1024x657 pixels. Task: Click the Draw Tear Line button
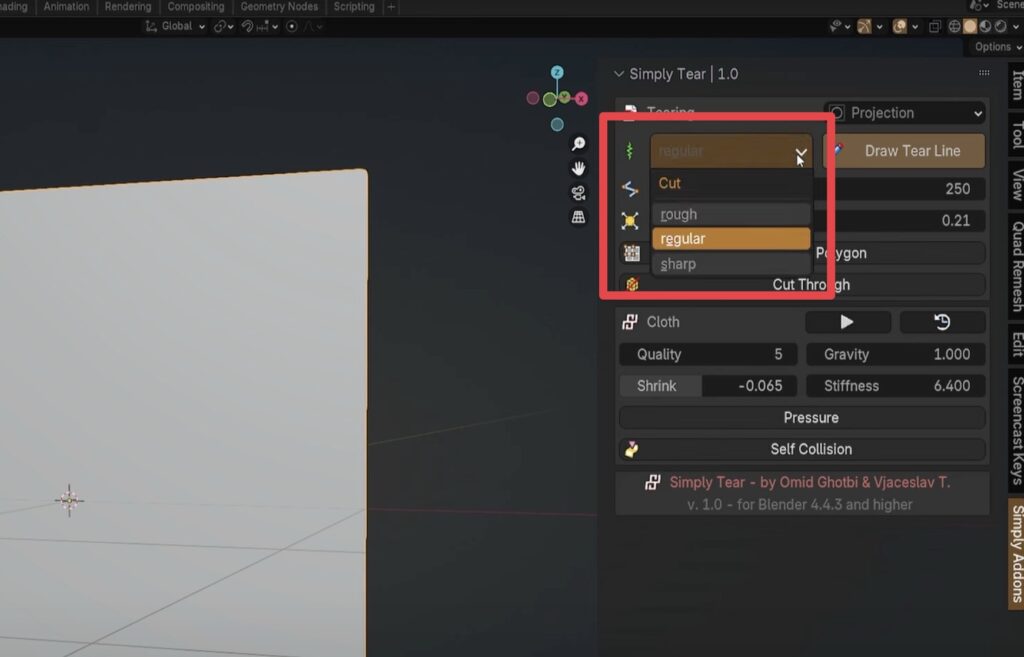[x=904, y=151]
